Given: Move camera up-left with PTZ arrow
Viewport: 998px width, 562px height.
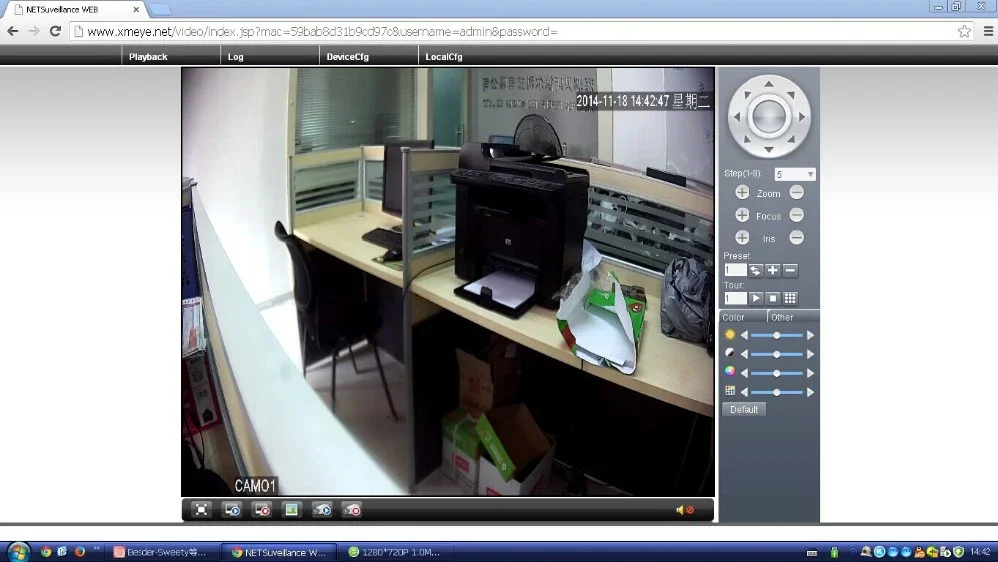Looking at the screenshot, I should (x=747, y=95).
